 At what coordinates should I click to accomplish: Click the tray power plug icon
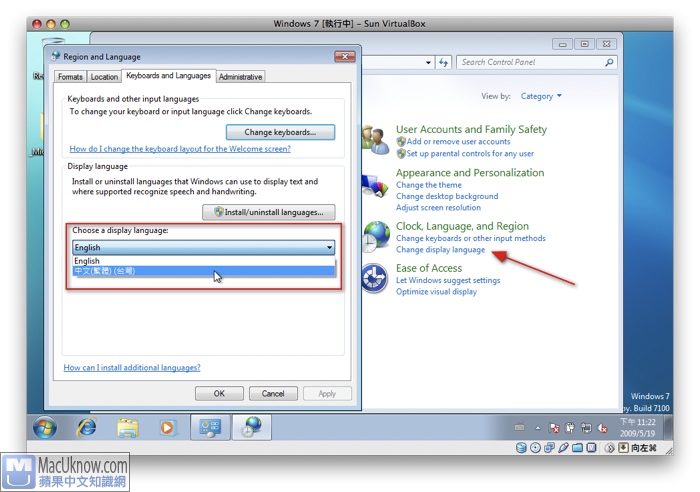pyautogui.click(x=570, y=428)
